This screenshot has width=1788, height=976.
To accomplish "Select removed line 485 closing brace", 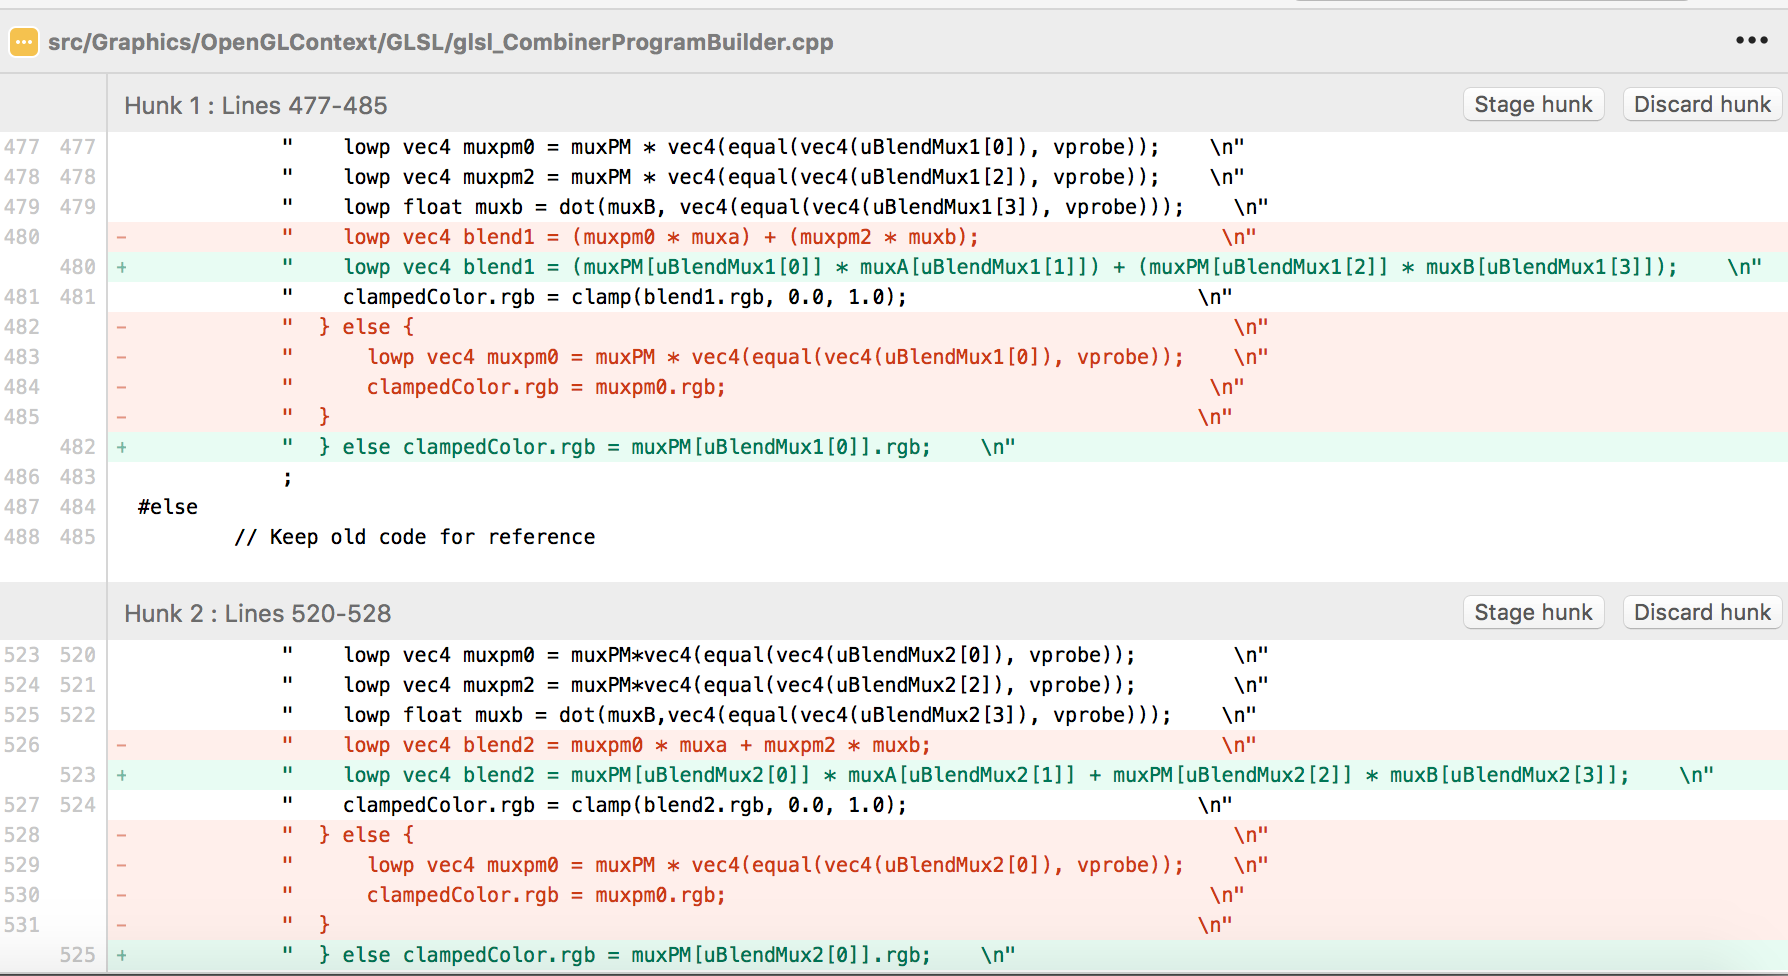I will click(947, 417).
